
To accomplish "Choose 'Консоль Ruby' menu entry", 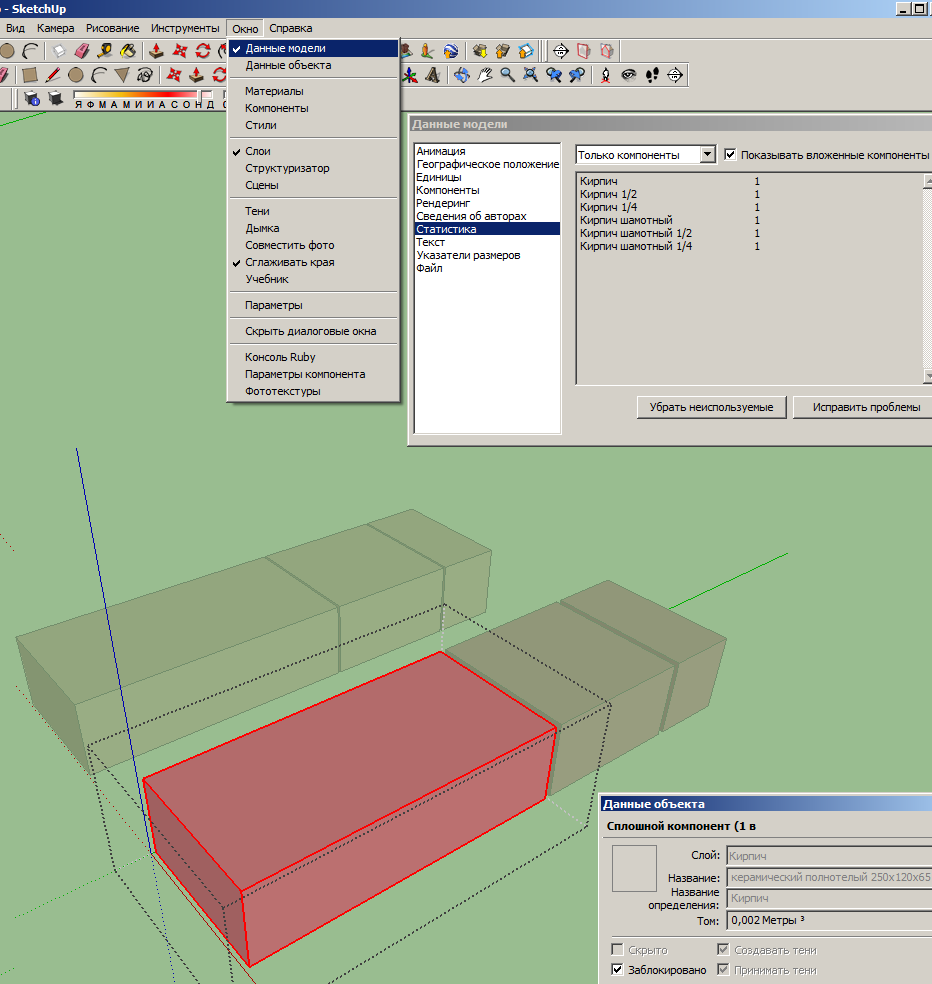I will click(280, 357).
